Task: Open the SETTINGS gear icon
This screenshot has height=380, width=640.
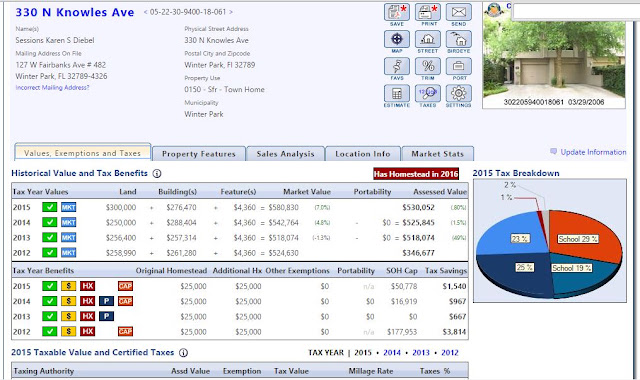Action: point(459,93)
